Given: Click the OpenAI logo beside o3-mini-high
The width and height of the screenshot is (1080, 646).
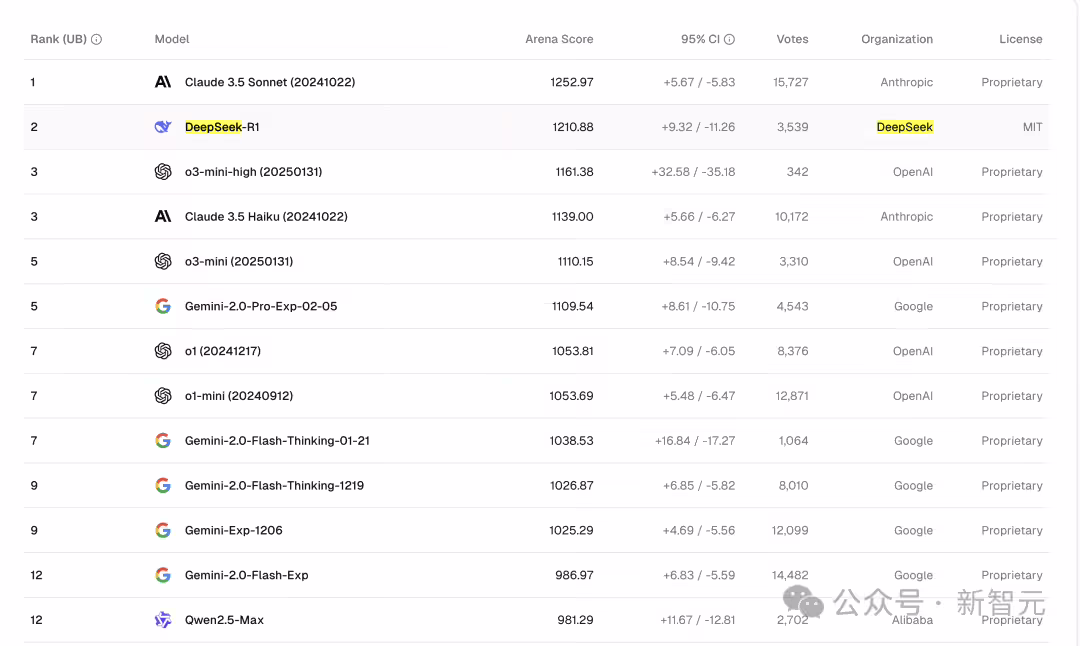Looking at the screenshot, I should [x=163, y=171].
